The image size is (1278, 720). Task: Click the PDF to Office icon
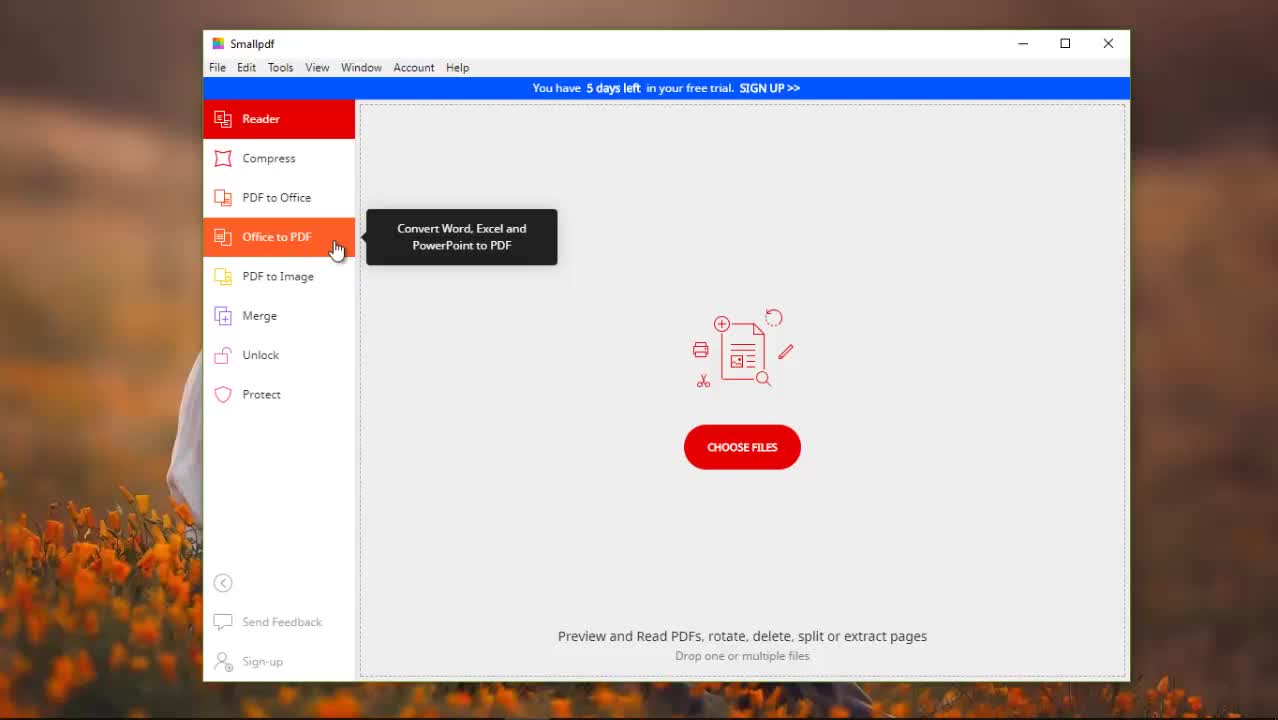[223, 198]
